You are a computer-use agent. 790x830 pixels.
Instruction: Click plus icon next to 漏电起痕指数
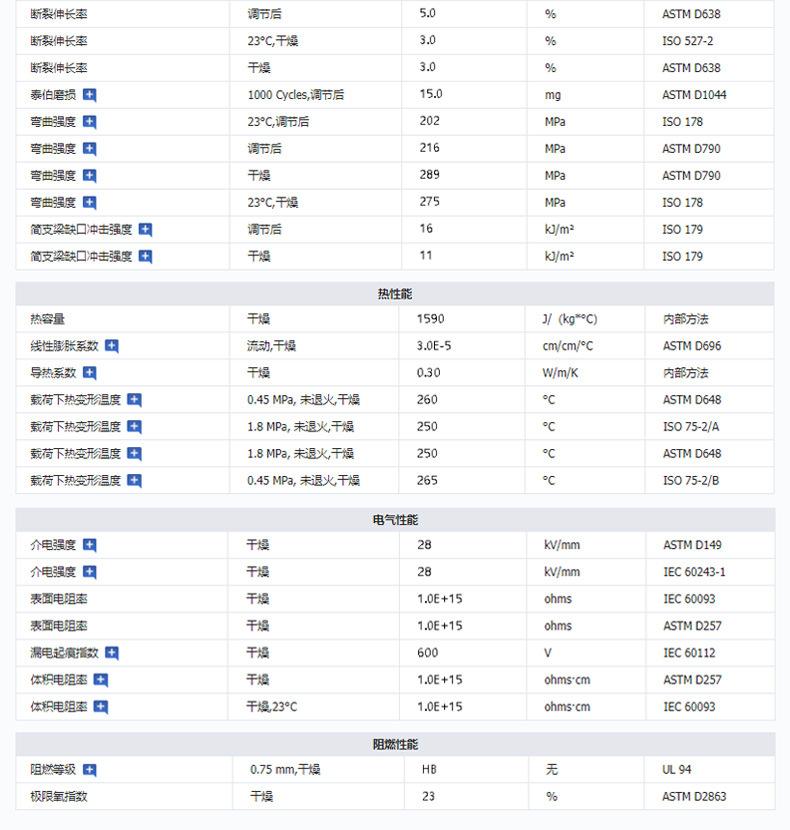112,653
